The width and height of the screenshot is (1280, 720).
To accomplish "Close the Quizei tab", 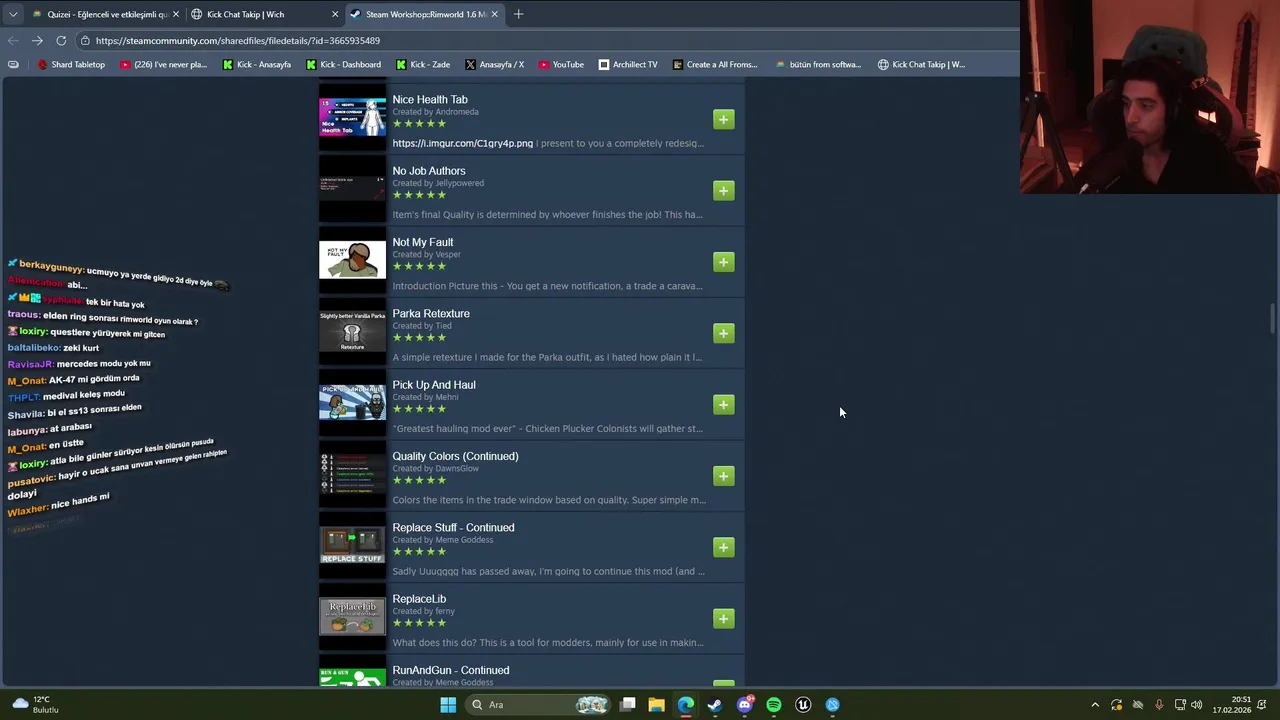I will click(176, 14).
